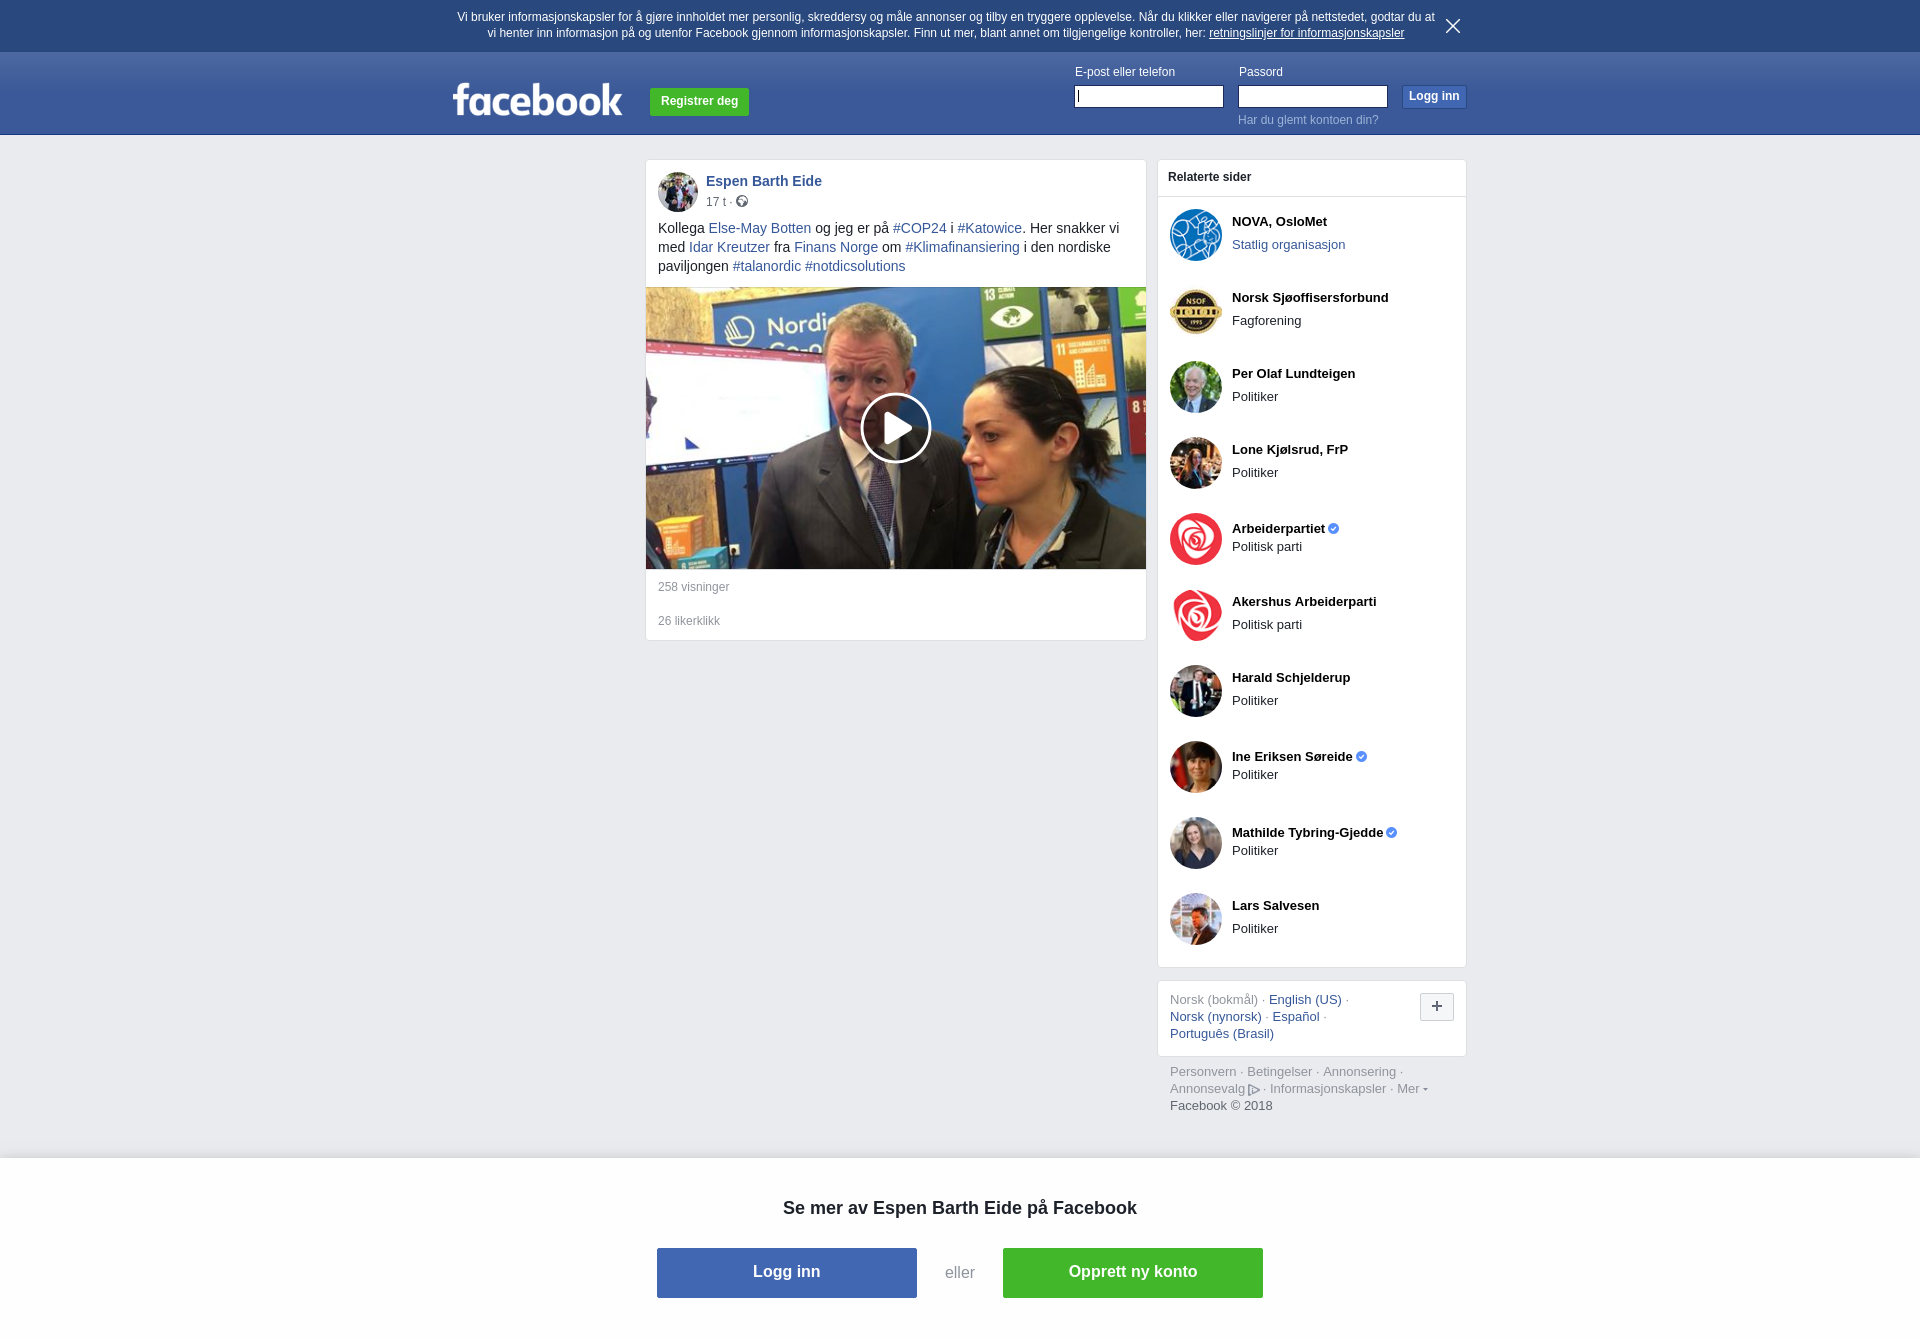
Task: Click the Norsk Sjøoffisersforbund NSOF logo
Action: pos(1196,311)
